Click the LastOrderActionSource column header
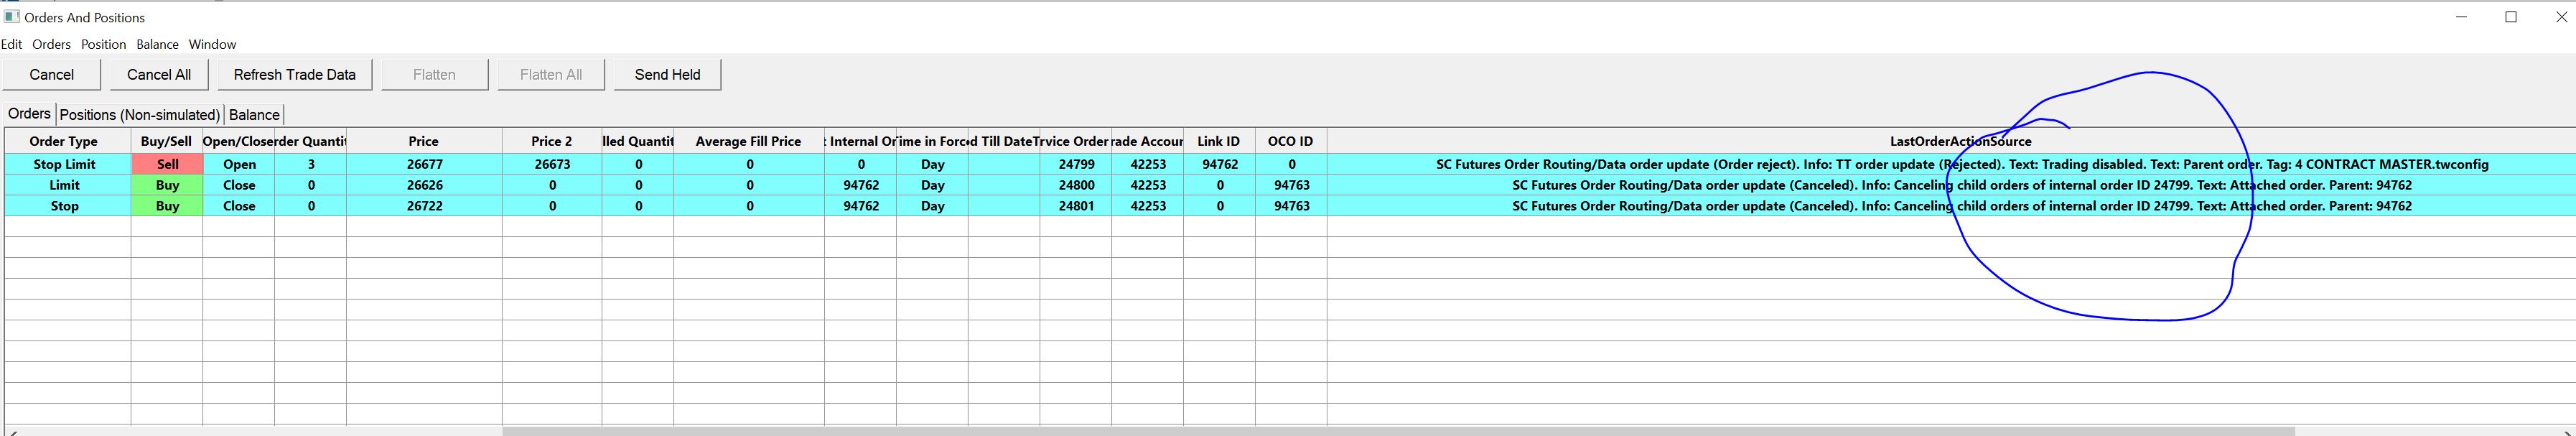The height and width of the screenshot is (436, 2576). (1960, 141)
